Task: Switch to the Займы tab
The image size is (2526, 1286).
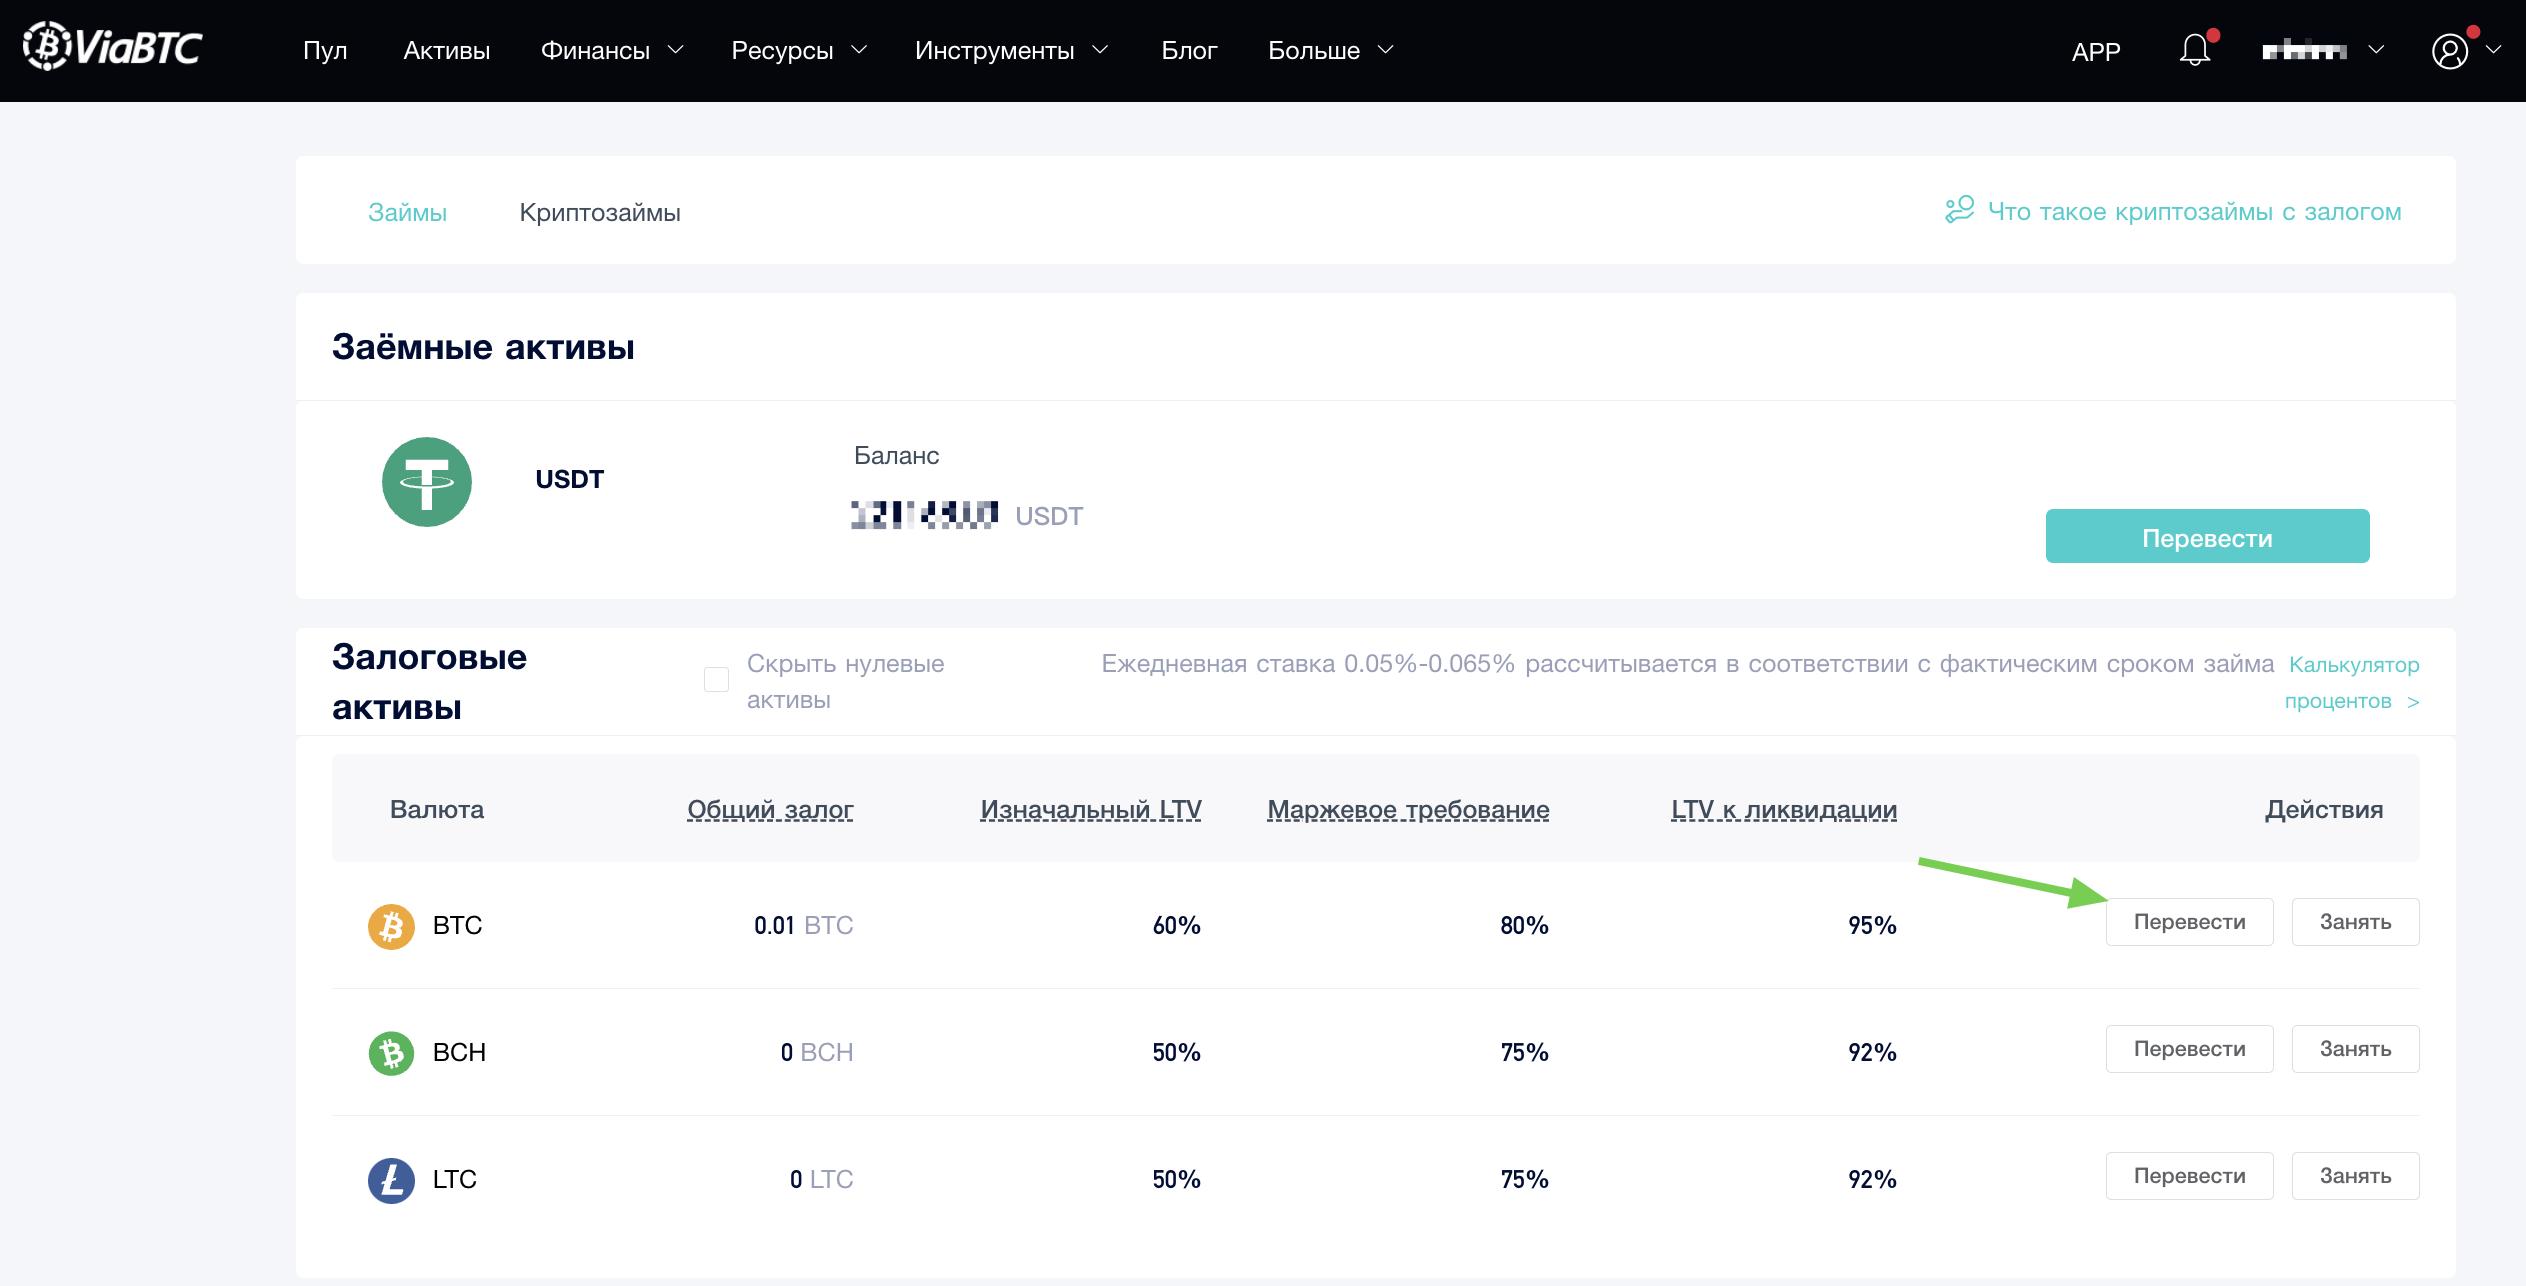Action: pyautogui.click(x=407, y=212)
